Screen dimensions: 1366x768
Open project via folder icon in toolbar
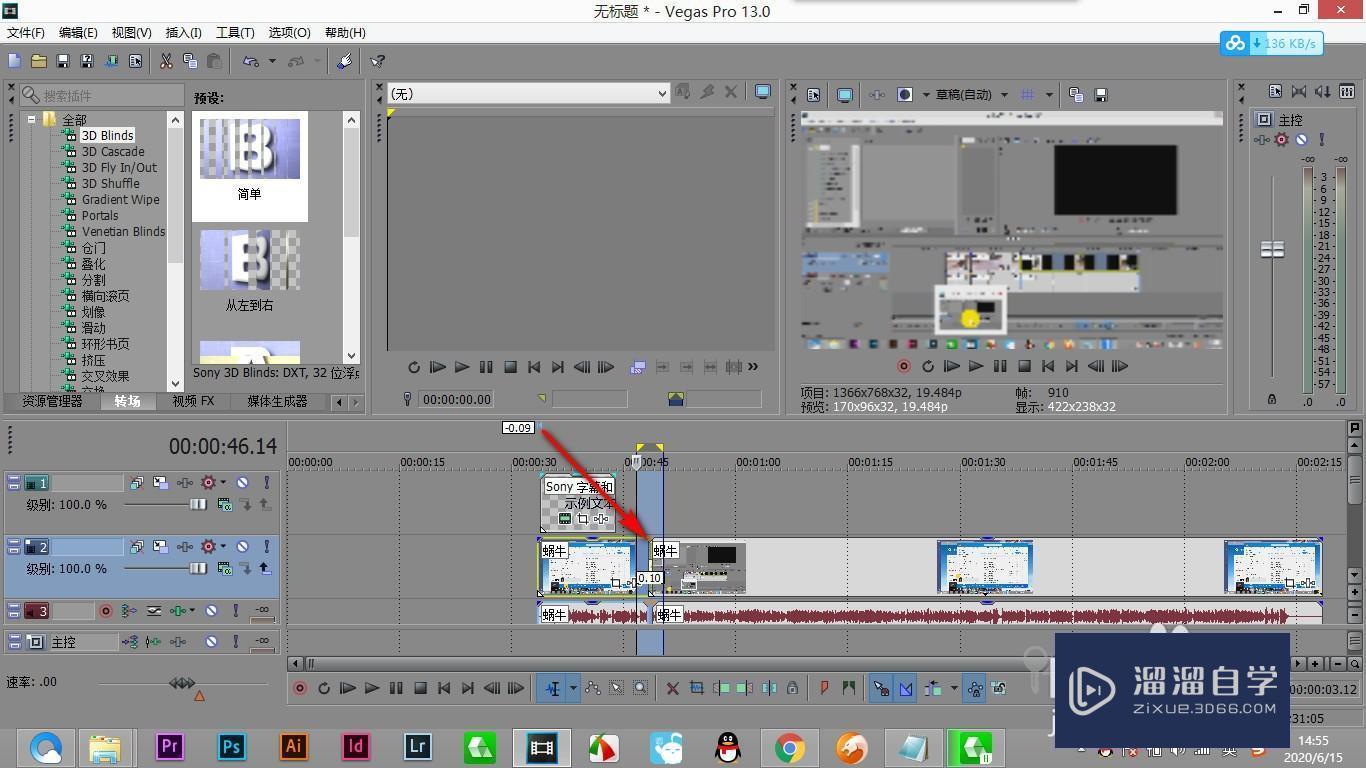39,61
